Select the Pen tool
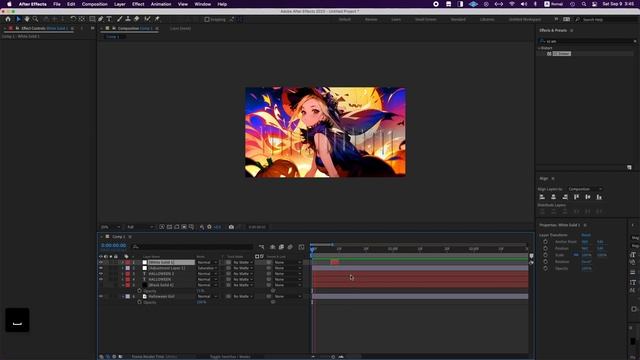The image size is (640, 360). pyautogui.click(x=100, y=19)
